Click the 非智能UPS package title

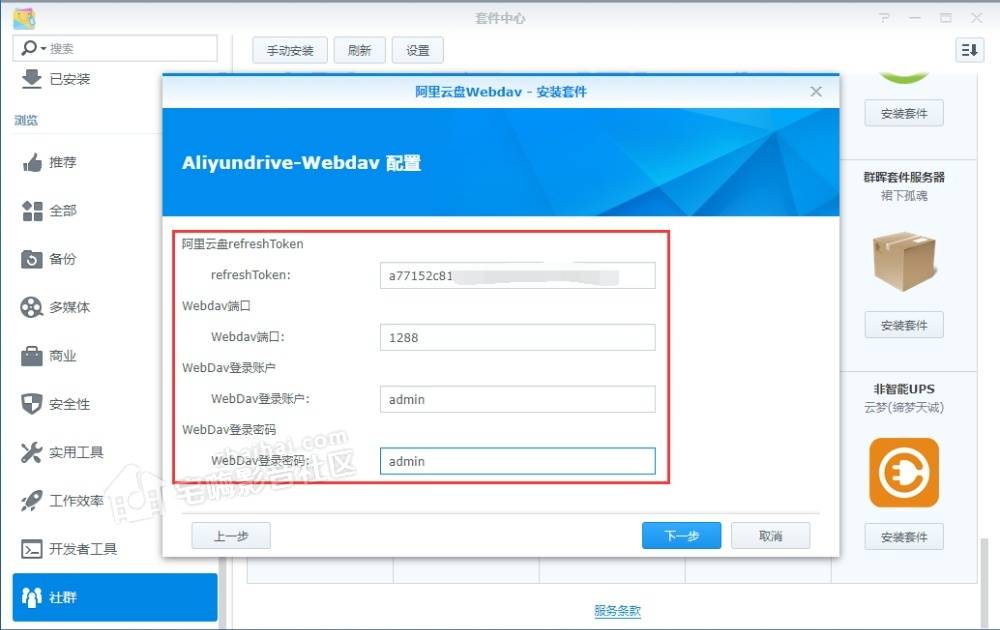point(904,389)
